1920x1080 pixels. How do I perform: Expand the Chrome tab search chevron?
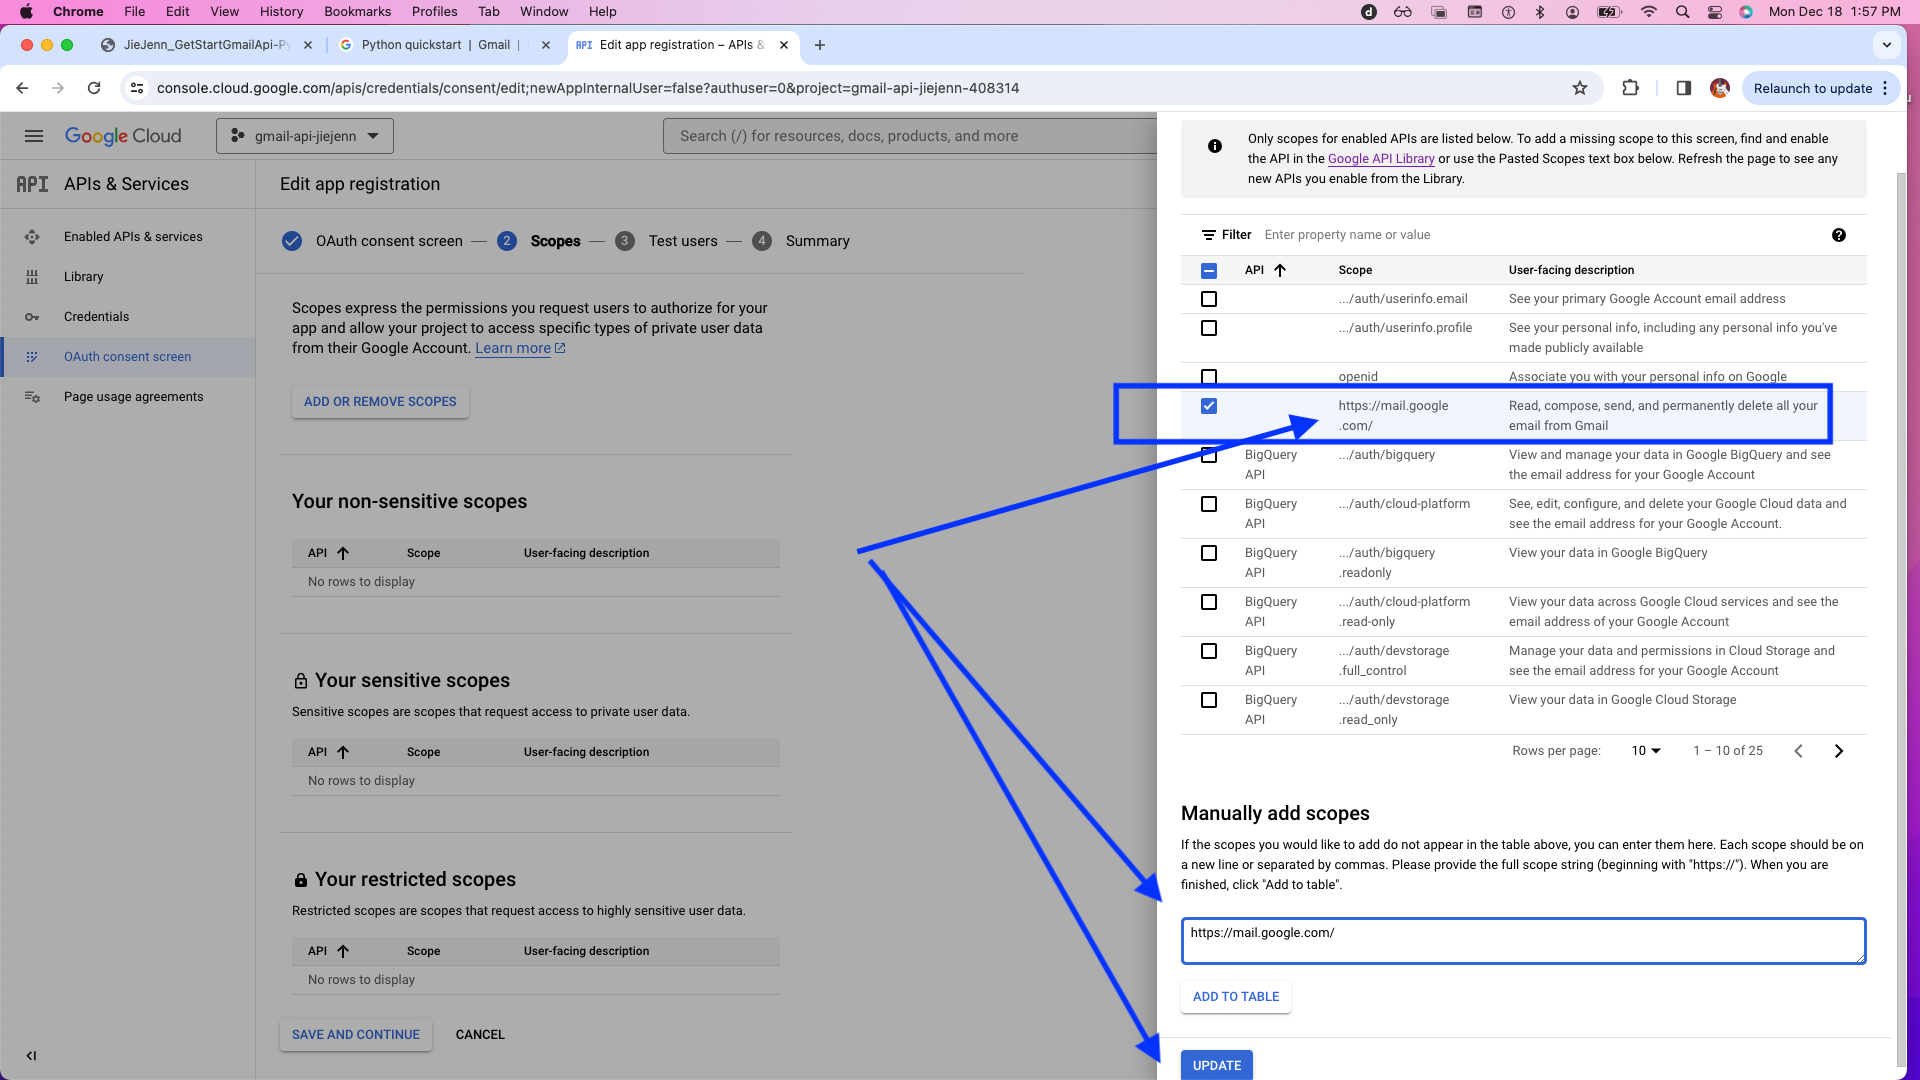point(1887,45)
